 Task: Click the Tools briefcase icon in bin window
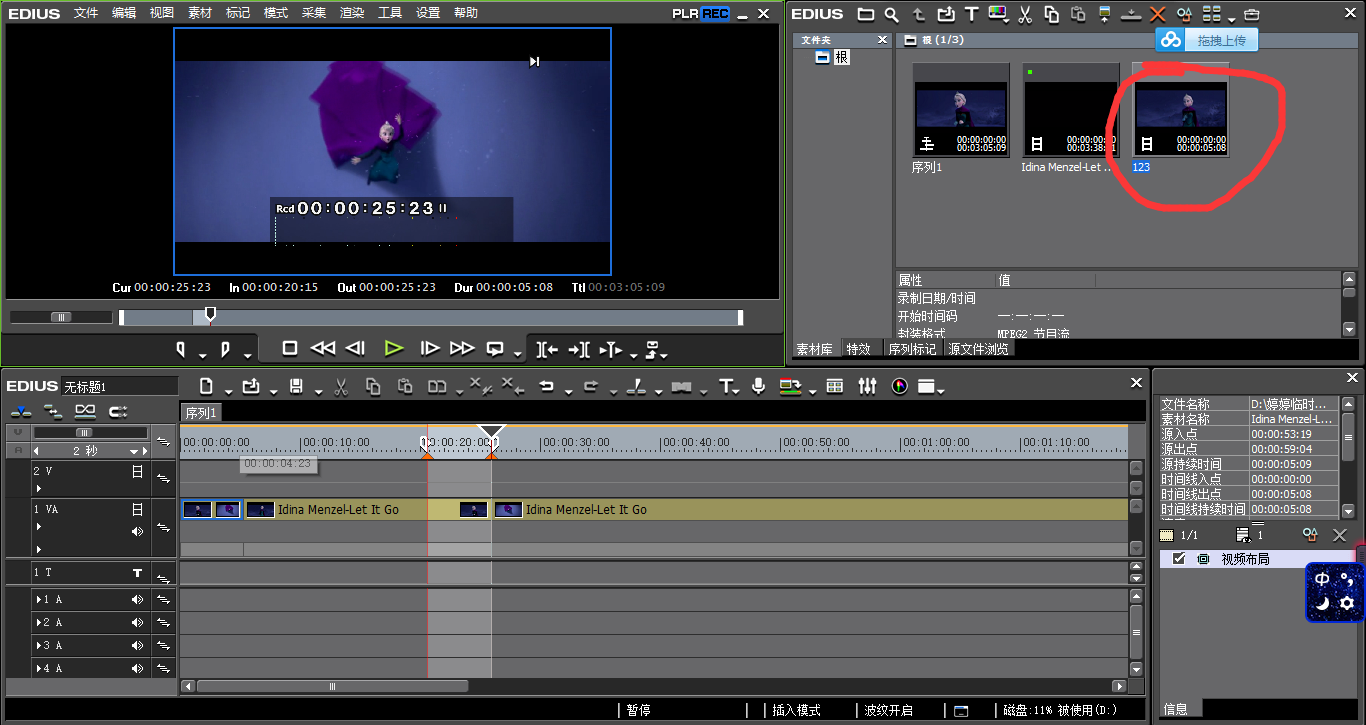(x=1252, y=15)
